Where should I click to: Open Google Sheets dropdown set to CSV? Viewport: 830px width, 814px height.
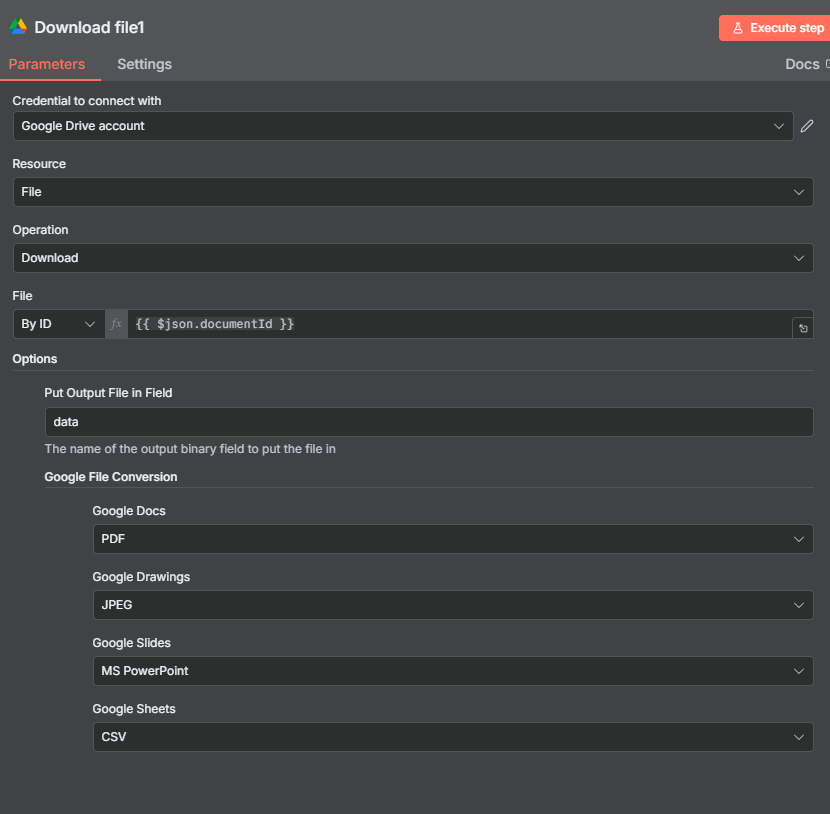453,737
